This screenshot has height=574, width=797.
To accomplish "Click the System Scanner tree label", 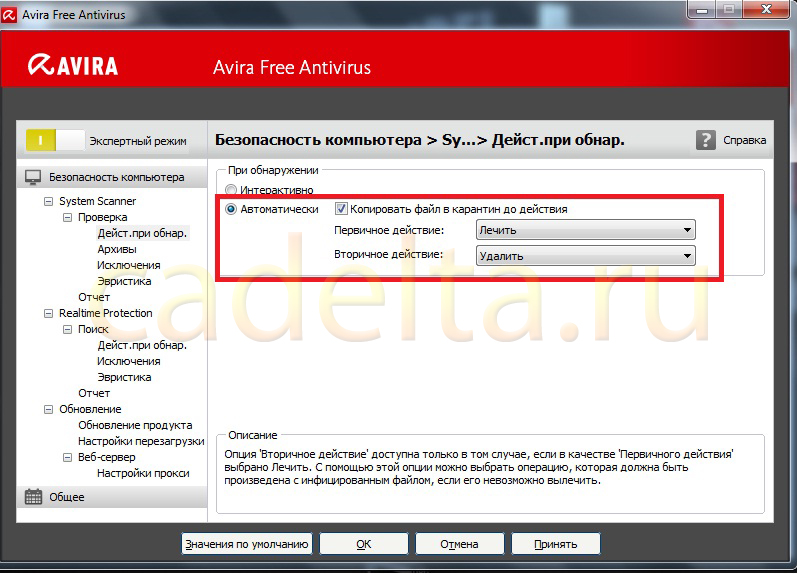I will pyautogui.click(x=98, y=201).
